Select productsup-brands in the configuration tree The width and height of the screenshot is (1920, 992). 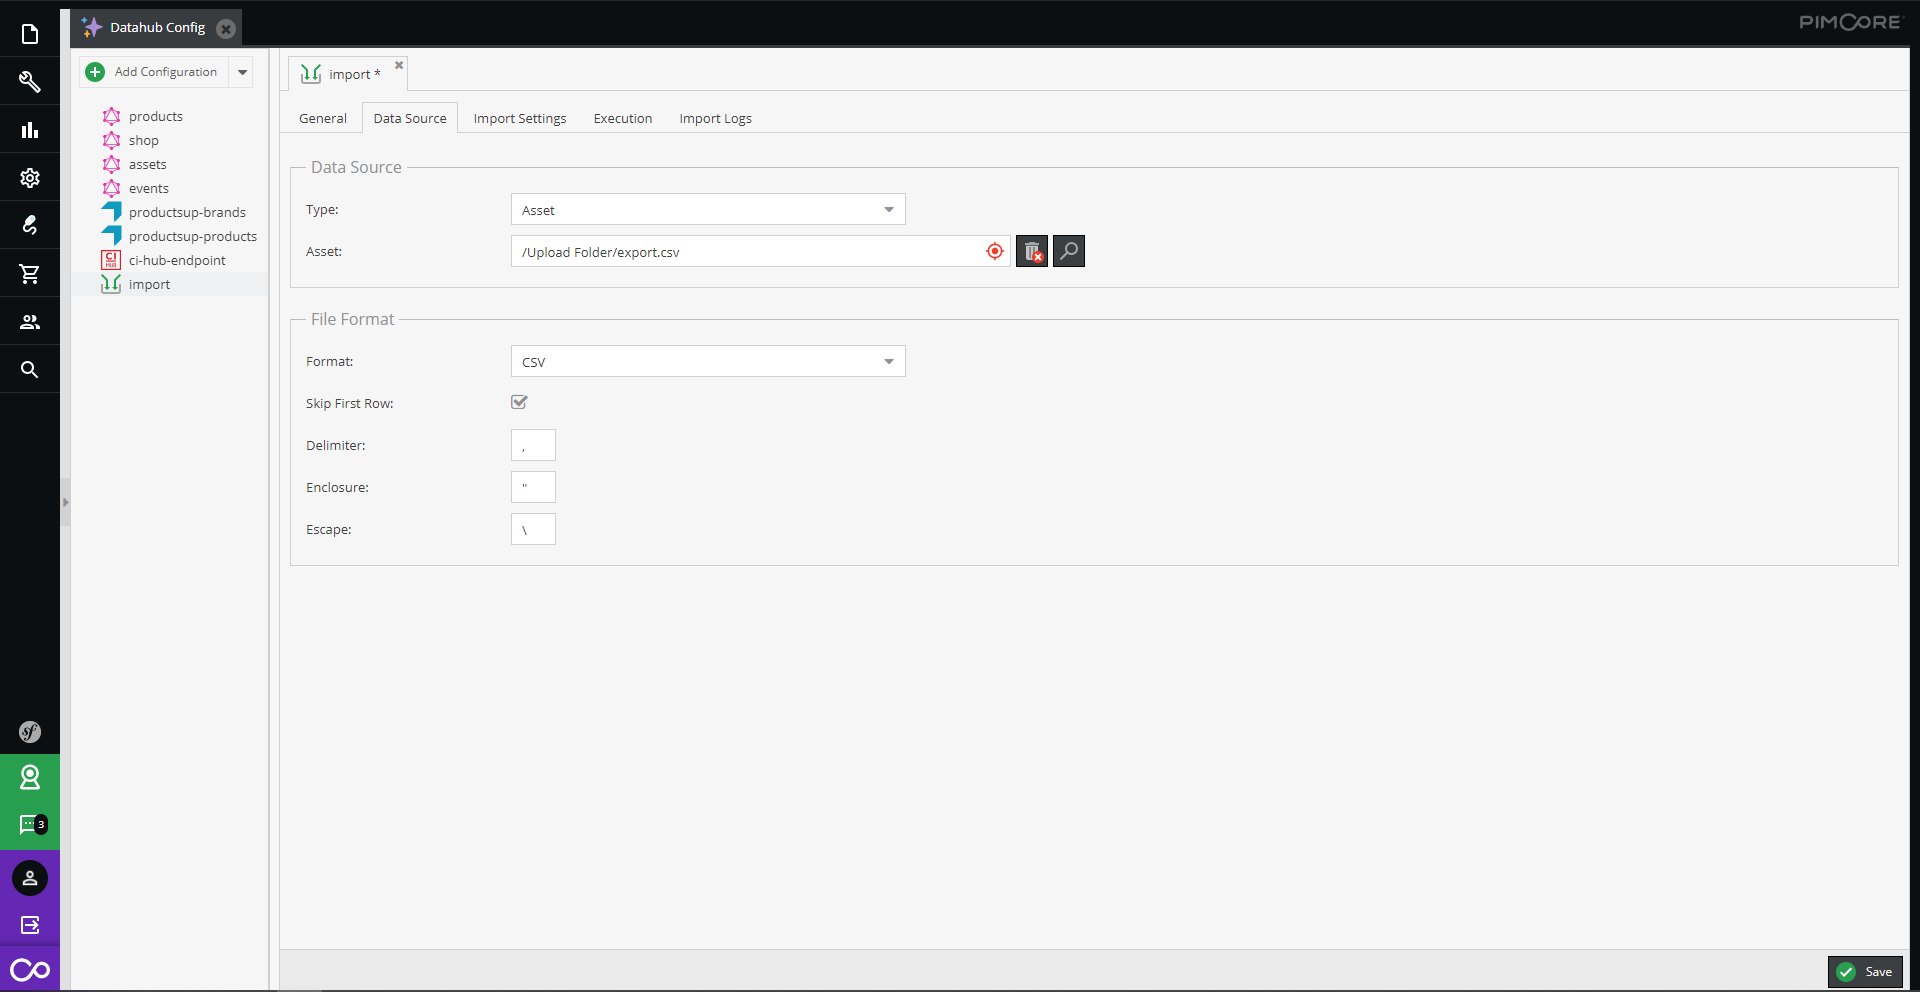pyautogui.click(x=187, y=212)
